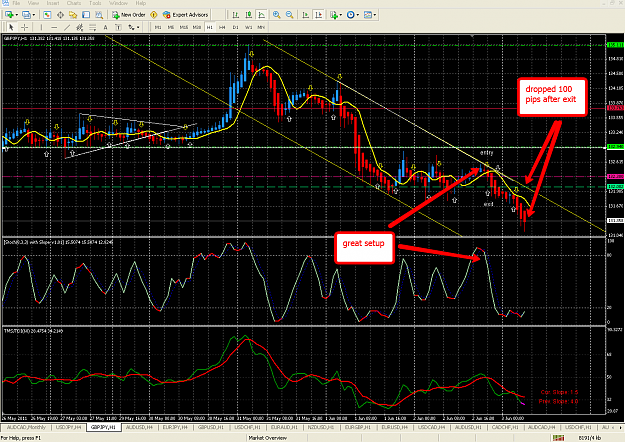Toggle the H4 timeframe button
This screenshot has width=625, height=442.
coord(222,27)
